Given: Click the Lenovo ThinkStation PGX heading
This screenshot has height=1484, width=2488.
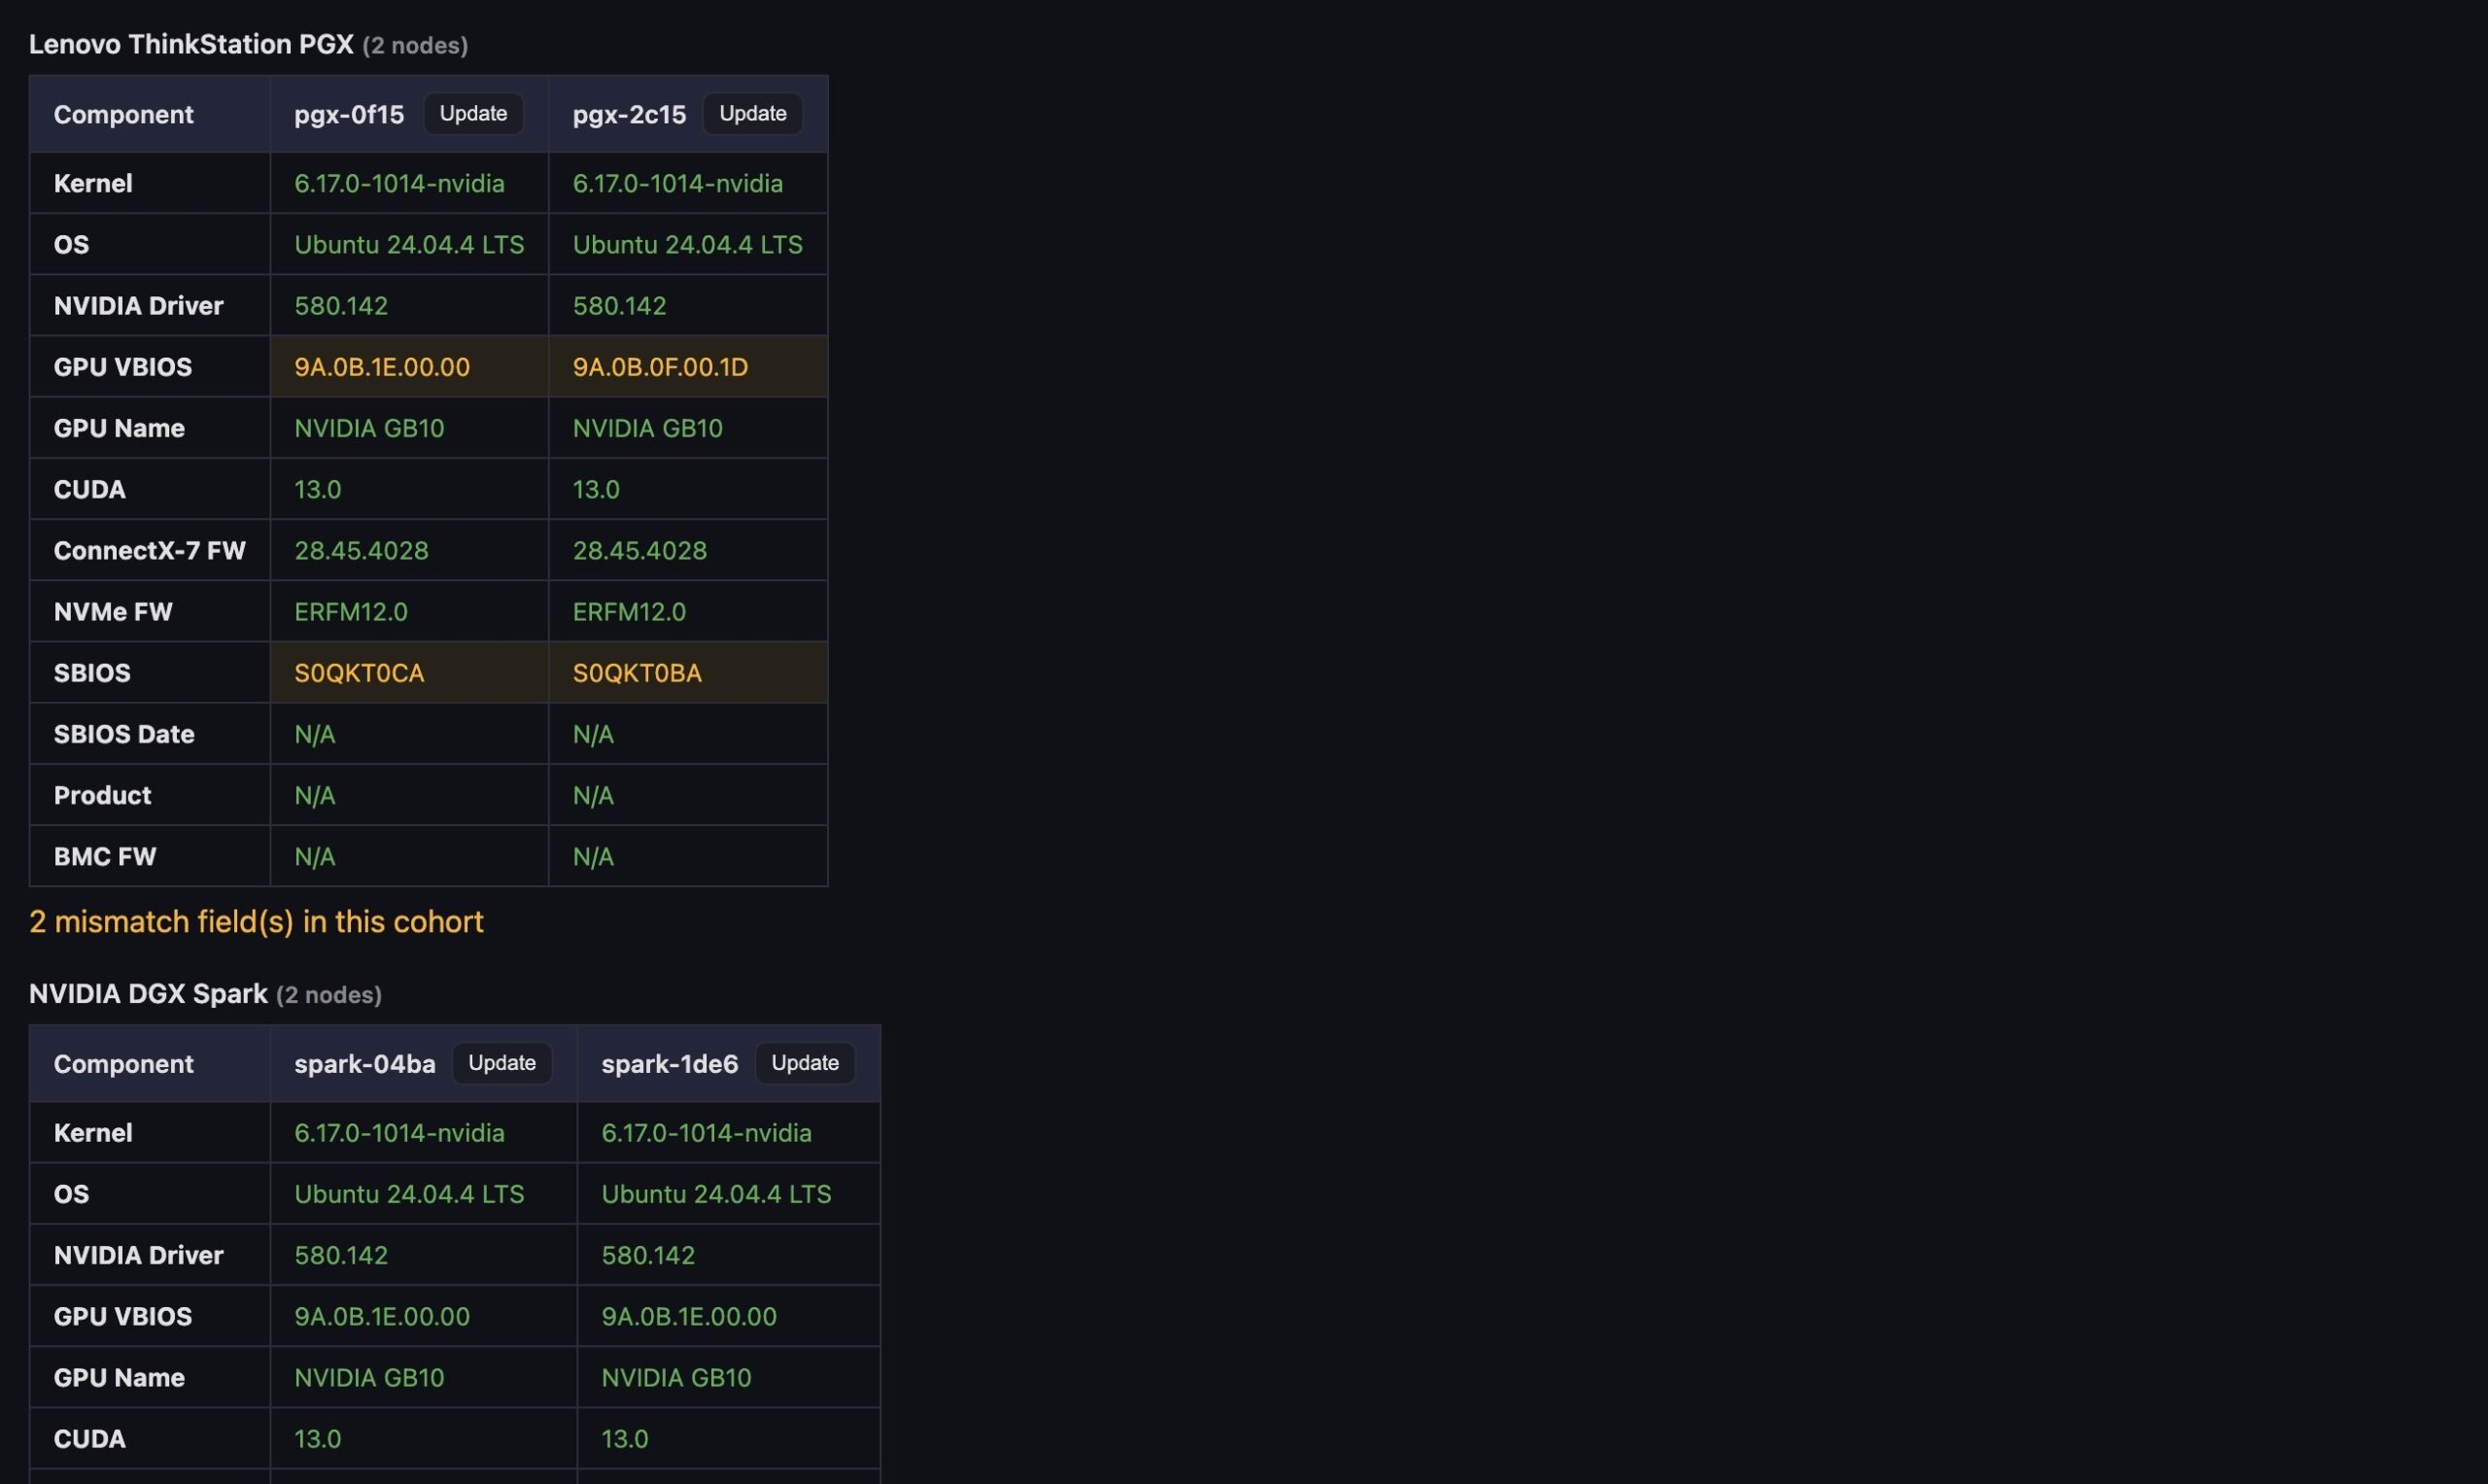Looking at the screenshot, I should [x=191, y=44].
